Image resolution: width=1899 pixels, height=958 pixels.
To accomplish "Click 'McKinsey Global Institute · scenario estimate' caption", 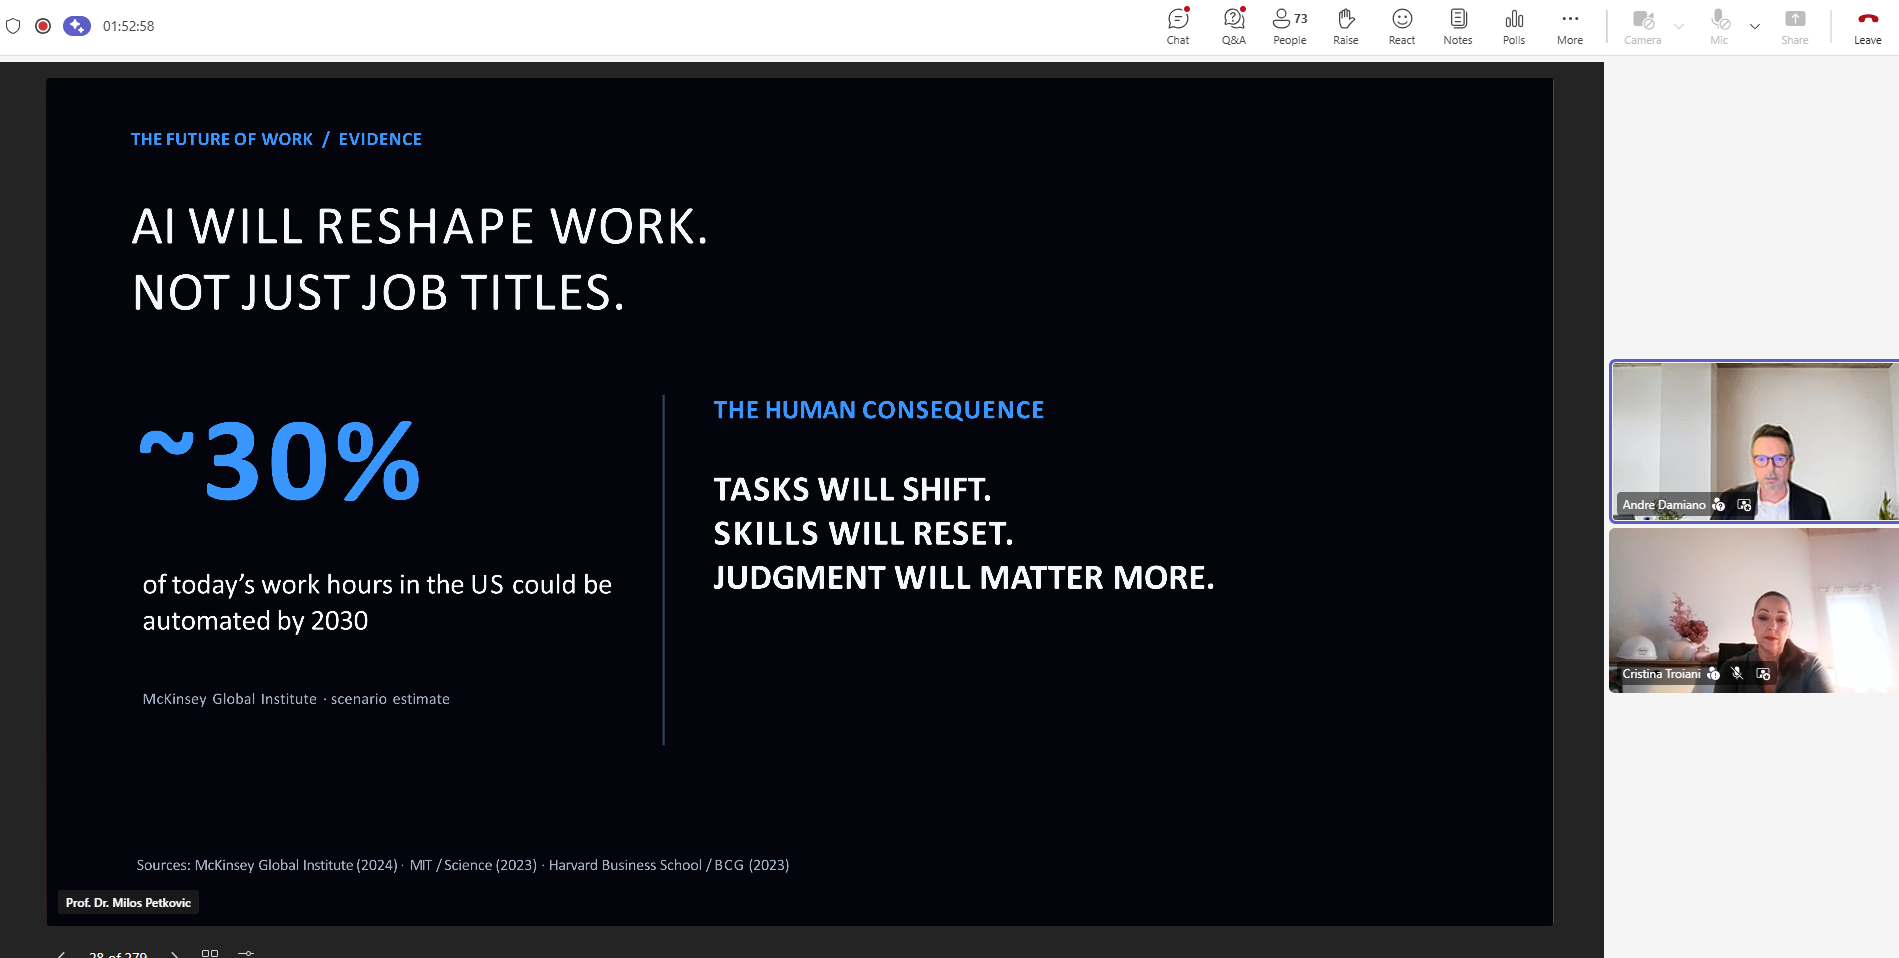I will click(x=296, y=699).
